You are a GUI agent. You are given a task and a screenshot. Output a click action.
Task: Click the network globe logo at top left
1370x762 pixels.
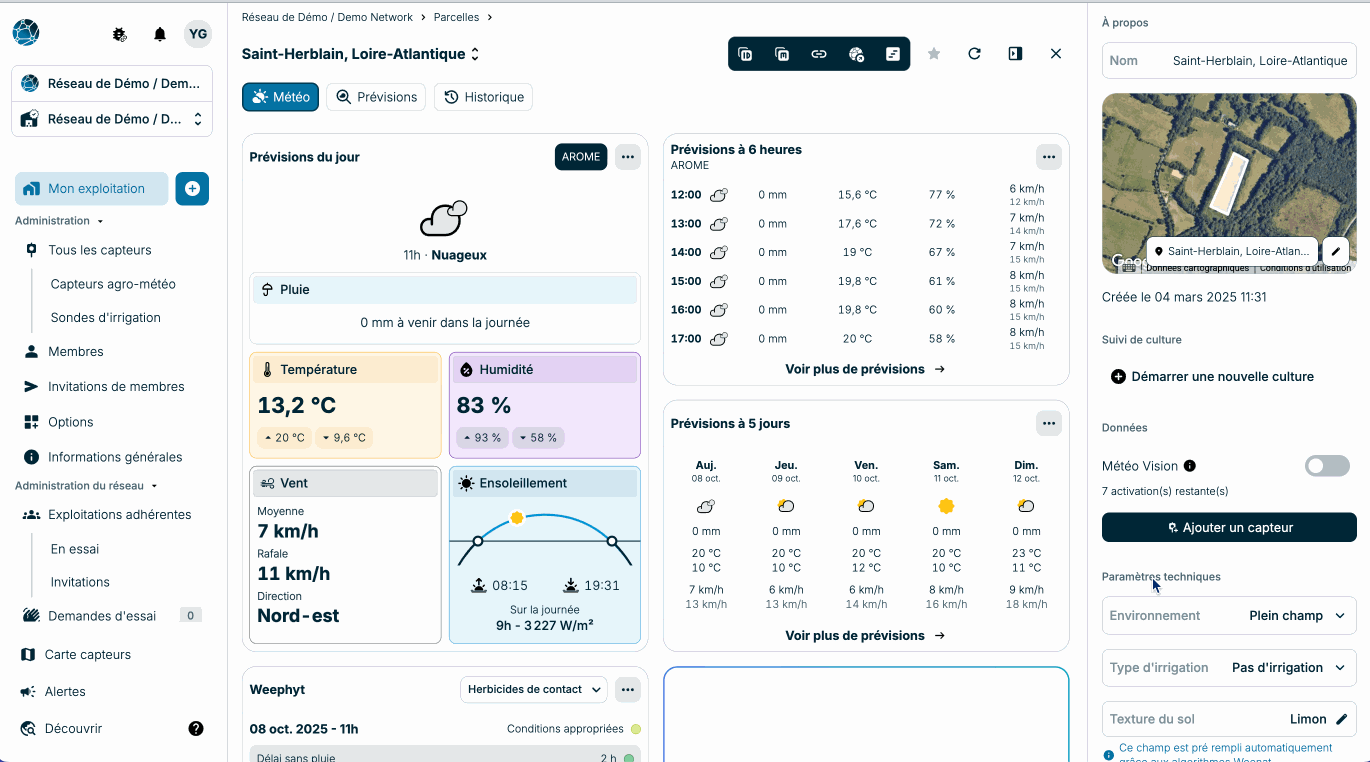pos(26,33)
